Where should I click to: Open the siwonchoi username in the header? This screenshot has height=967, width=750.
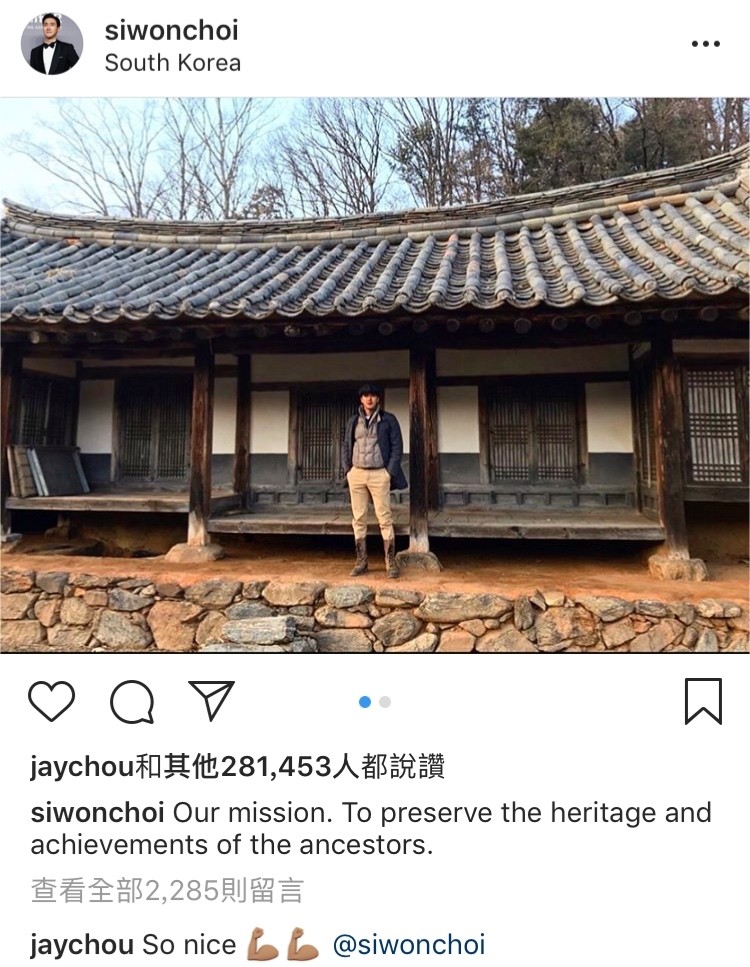click(x=171, y=31)
